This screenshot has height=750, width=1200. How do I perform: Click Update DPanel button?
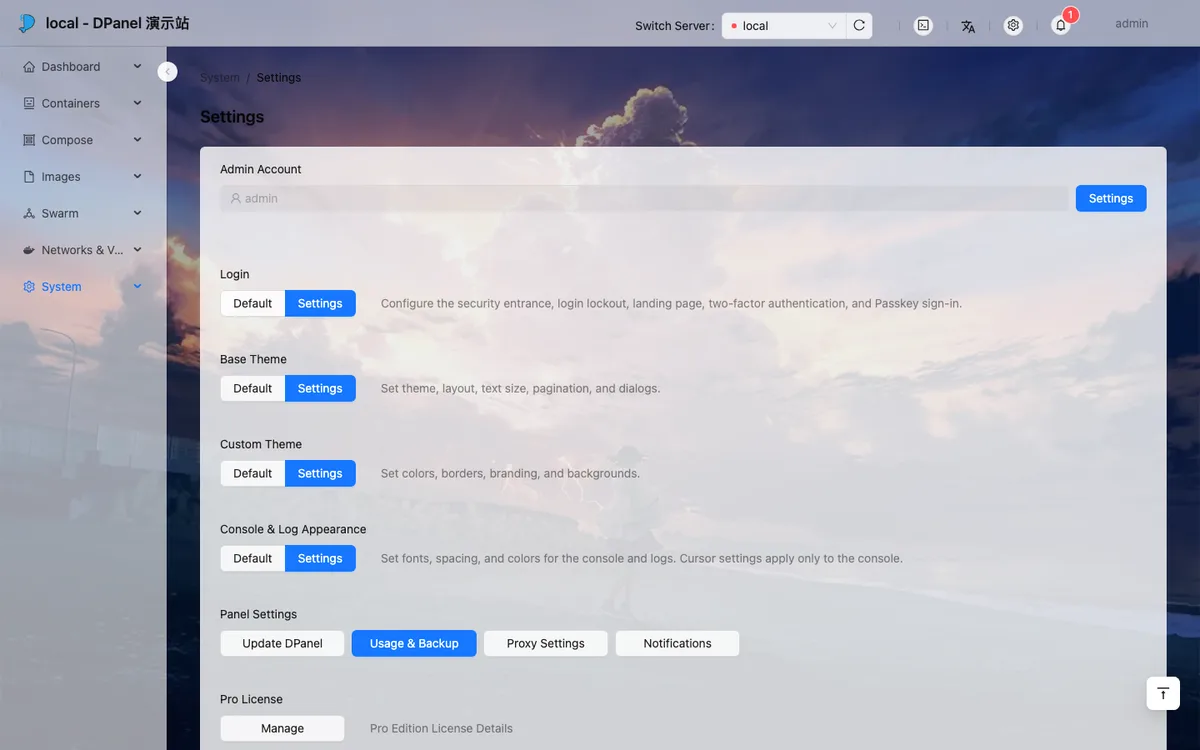pos(282,643)
